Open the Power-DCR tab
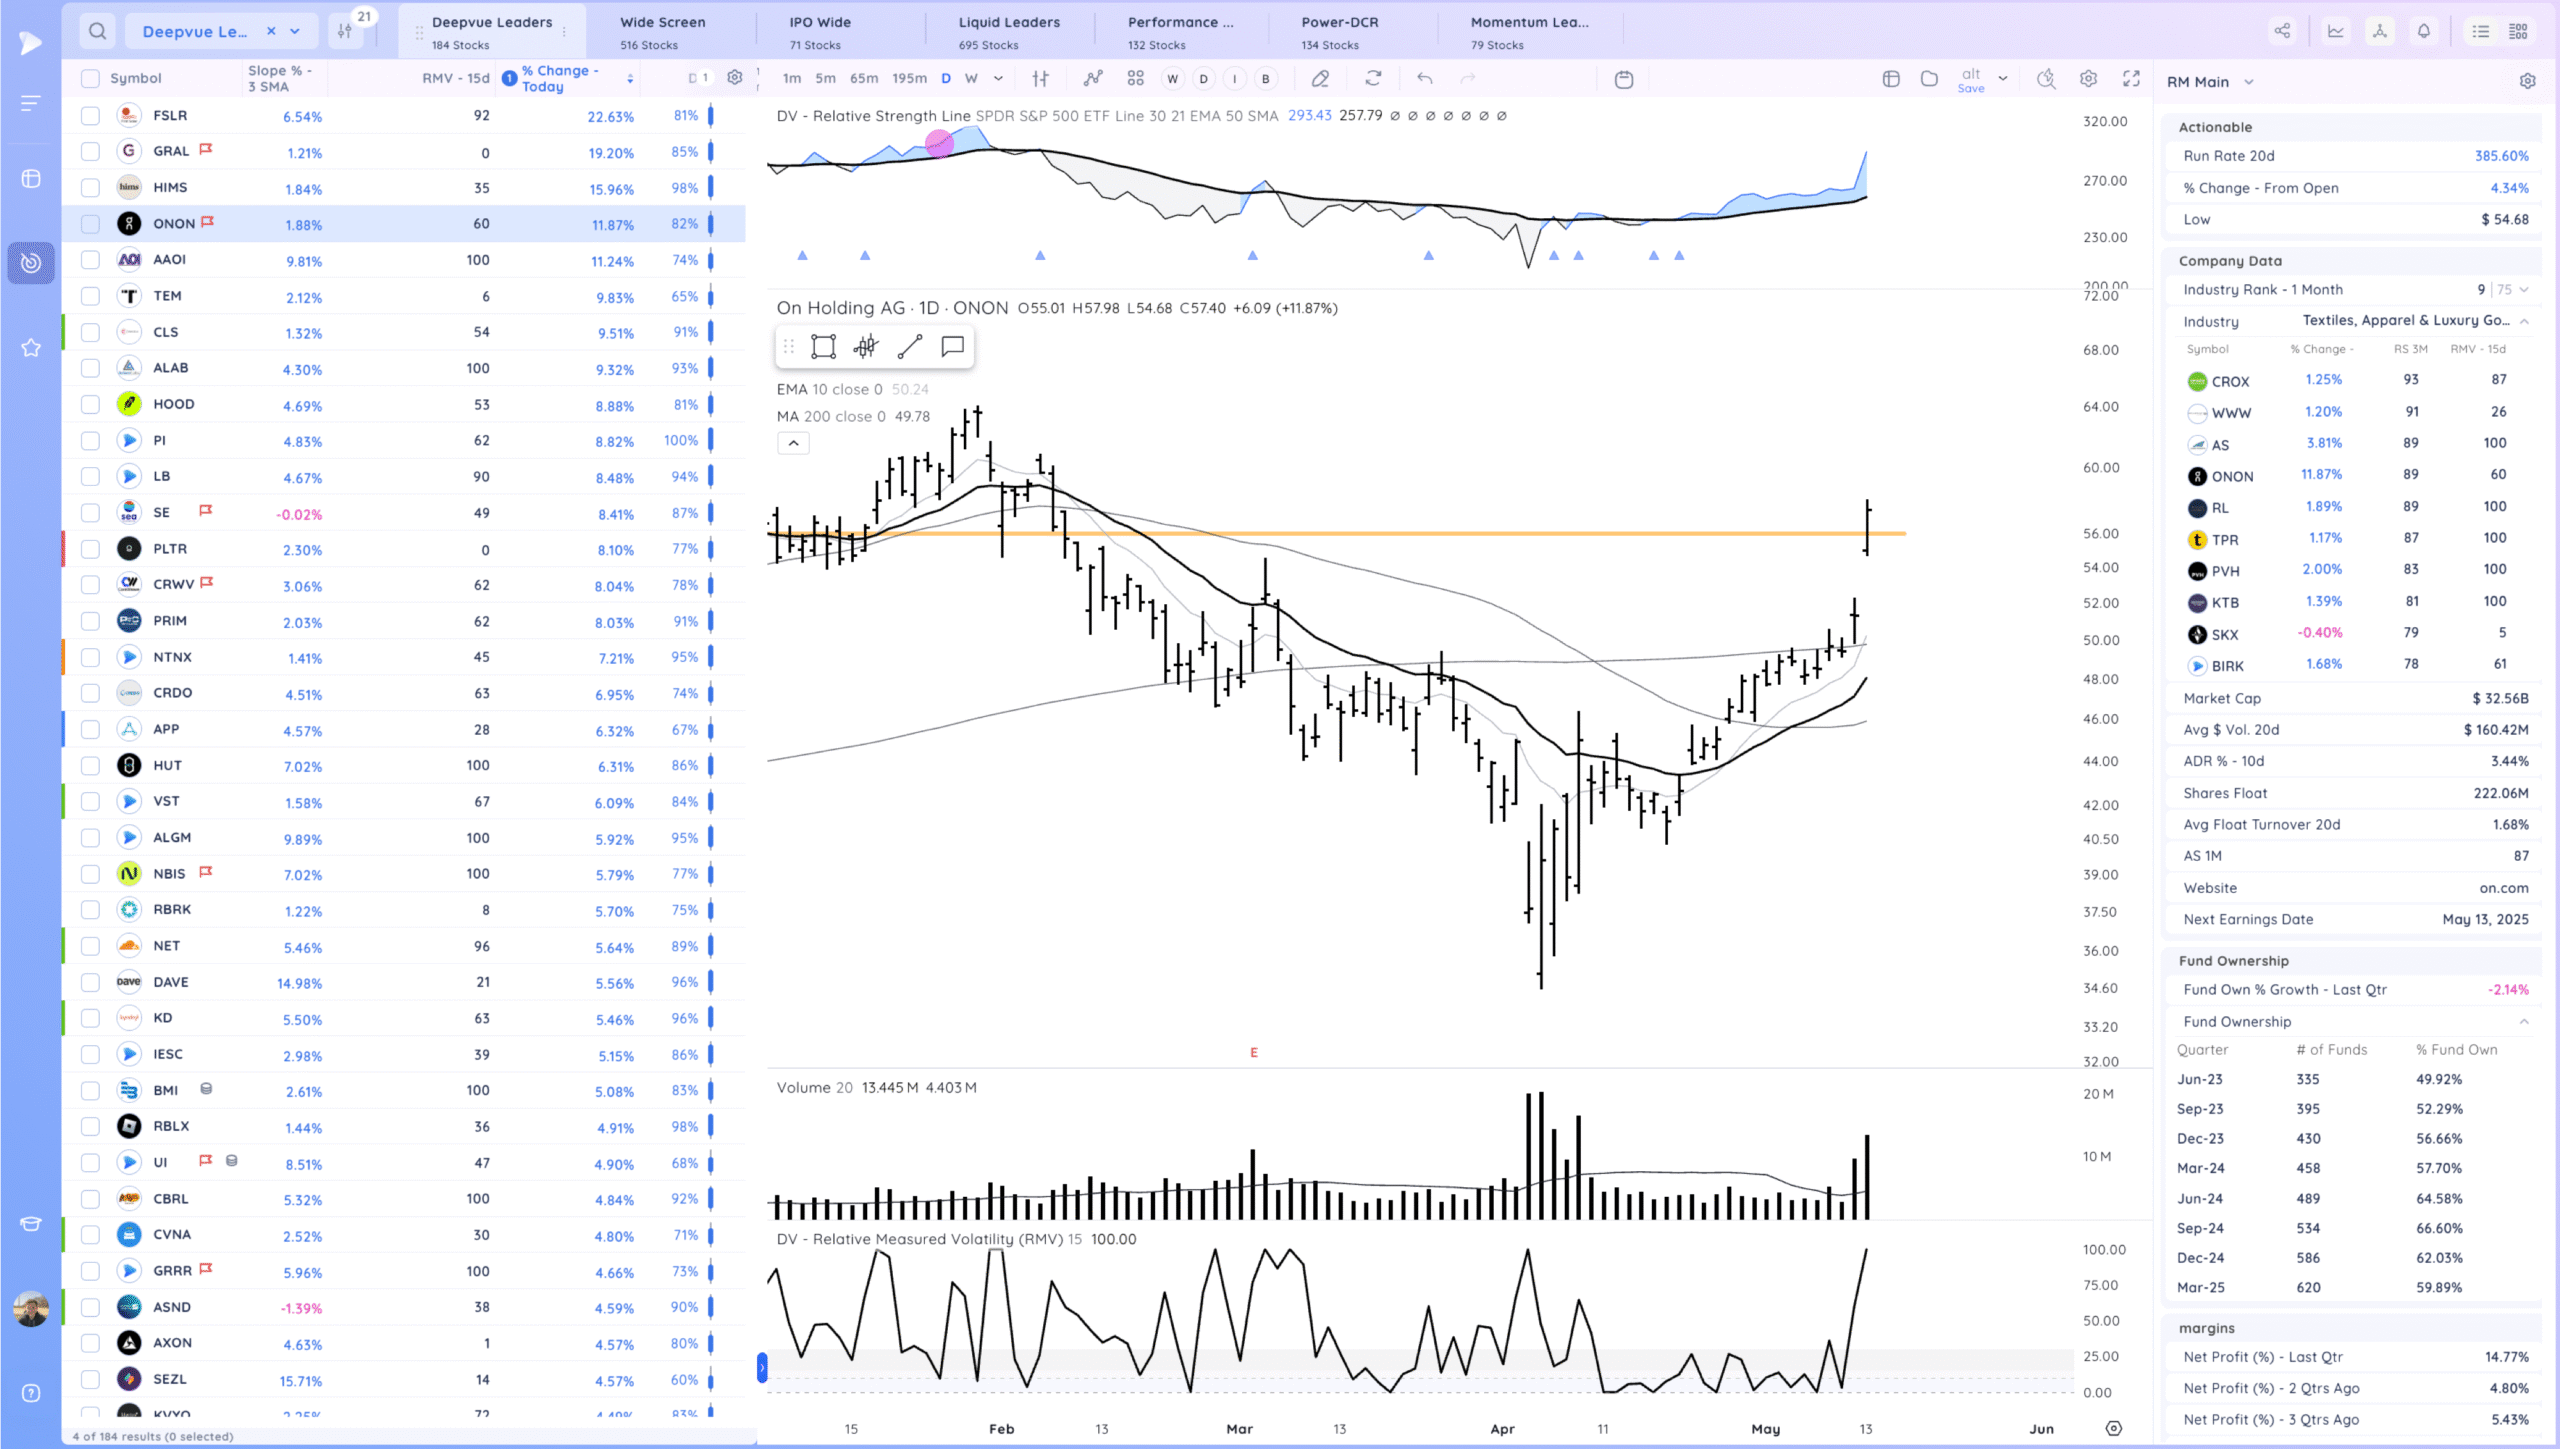The image size is (2560, 1449). pos(1339,31)
